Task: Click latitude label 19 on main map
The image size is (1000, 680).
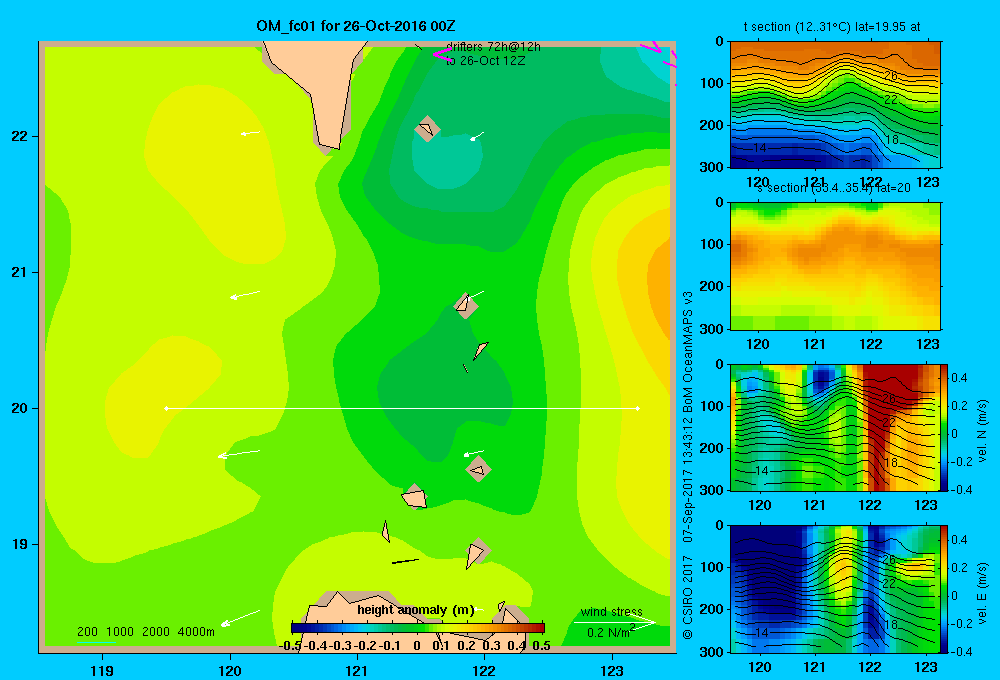Action: click(x=20, y=544)
